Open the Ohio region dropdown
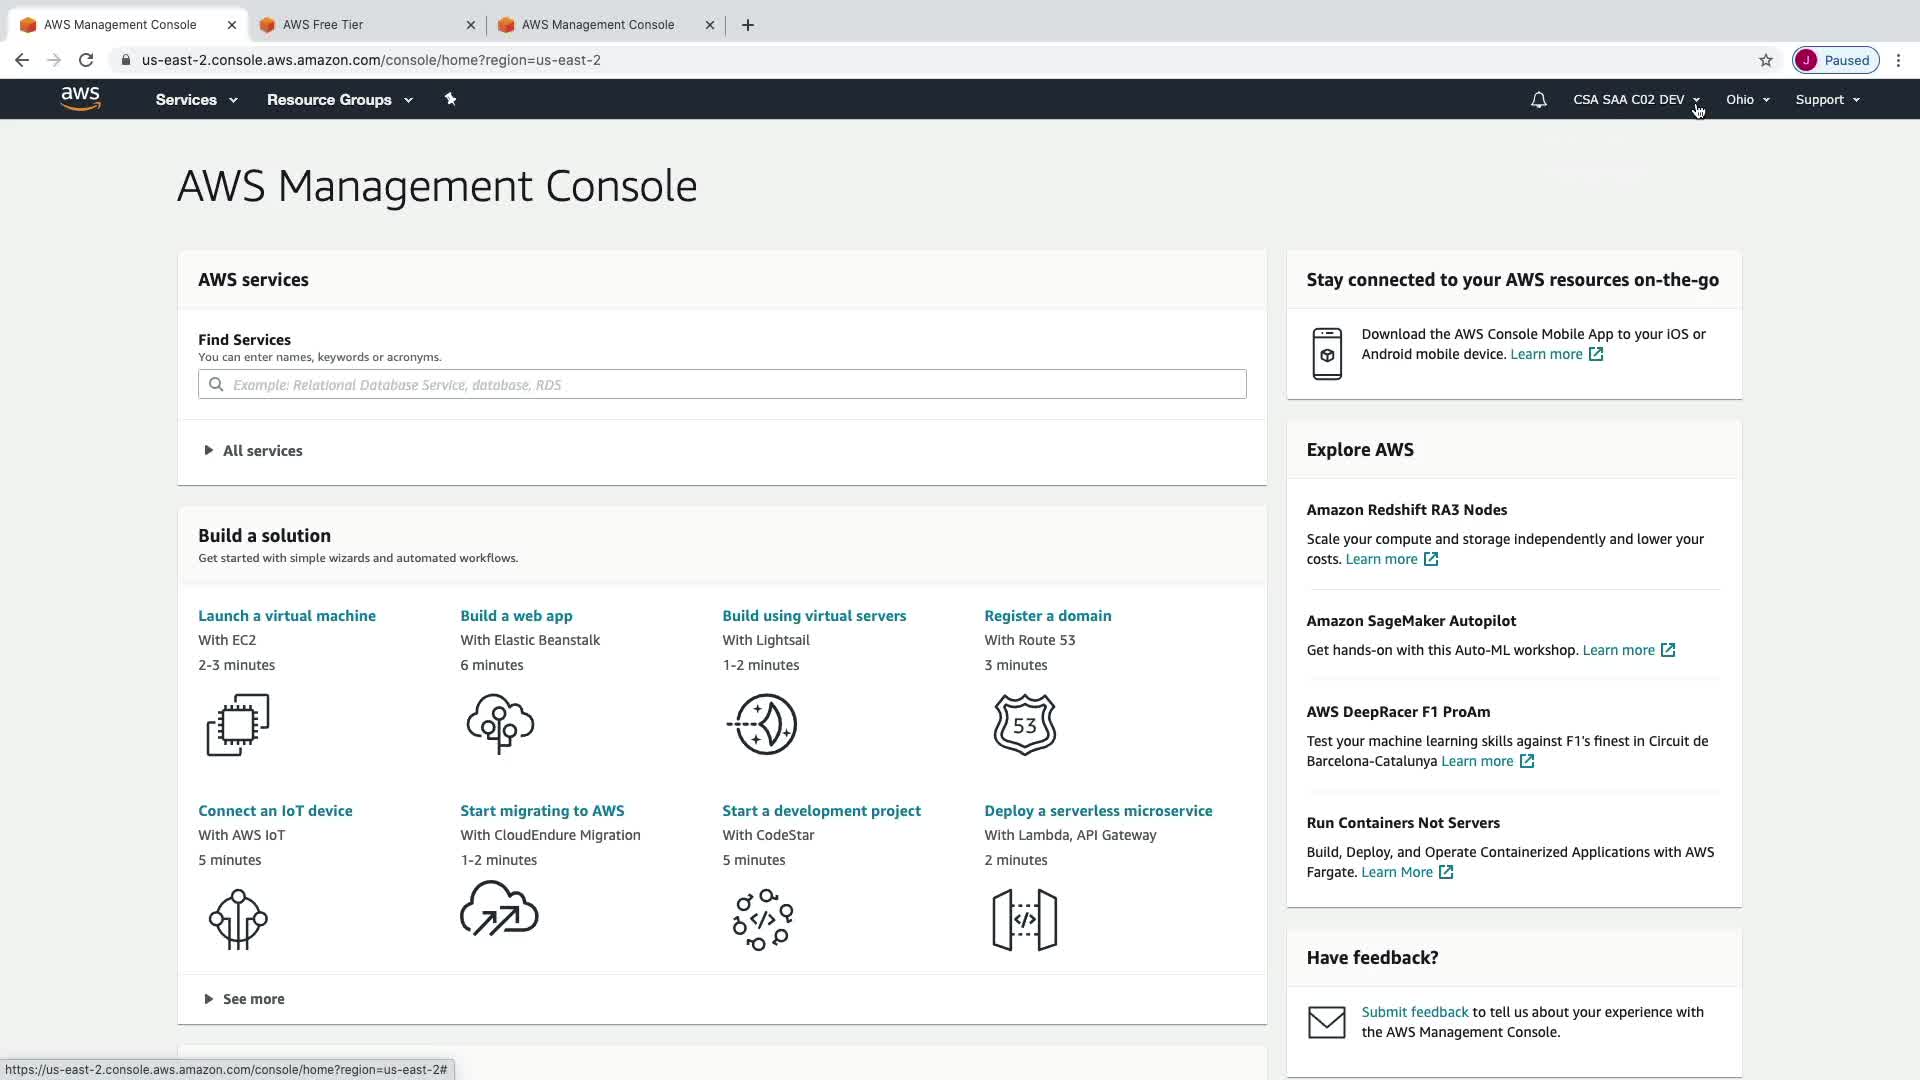This screenshot has height=1080, width=1920. point(1747,100)
